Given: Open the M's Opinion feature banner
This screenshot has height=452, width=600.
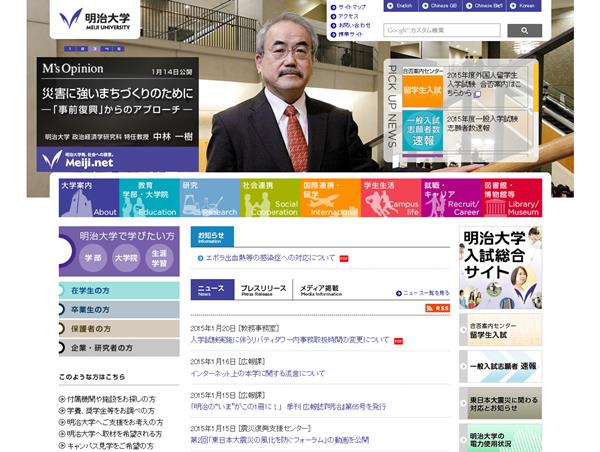Looking at the screenshot, I should coord(117,102).
